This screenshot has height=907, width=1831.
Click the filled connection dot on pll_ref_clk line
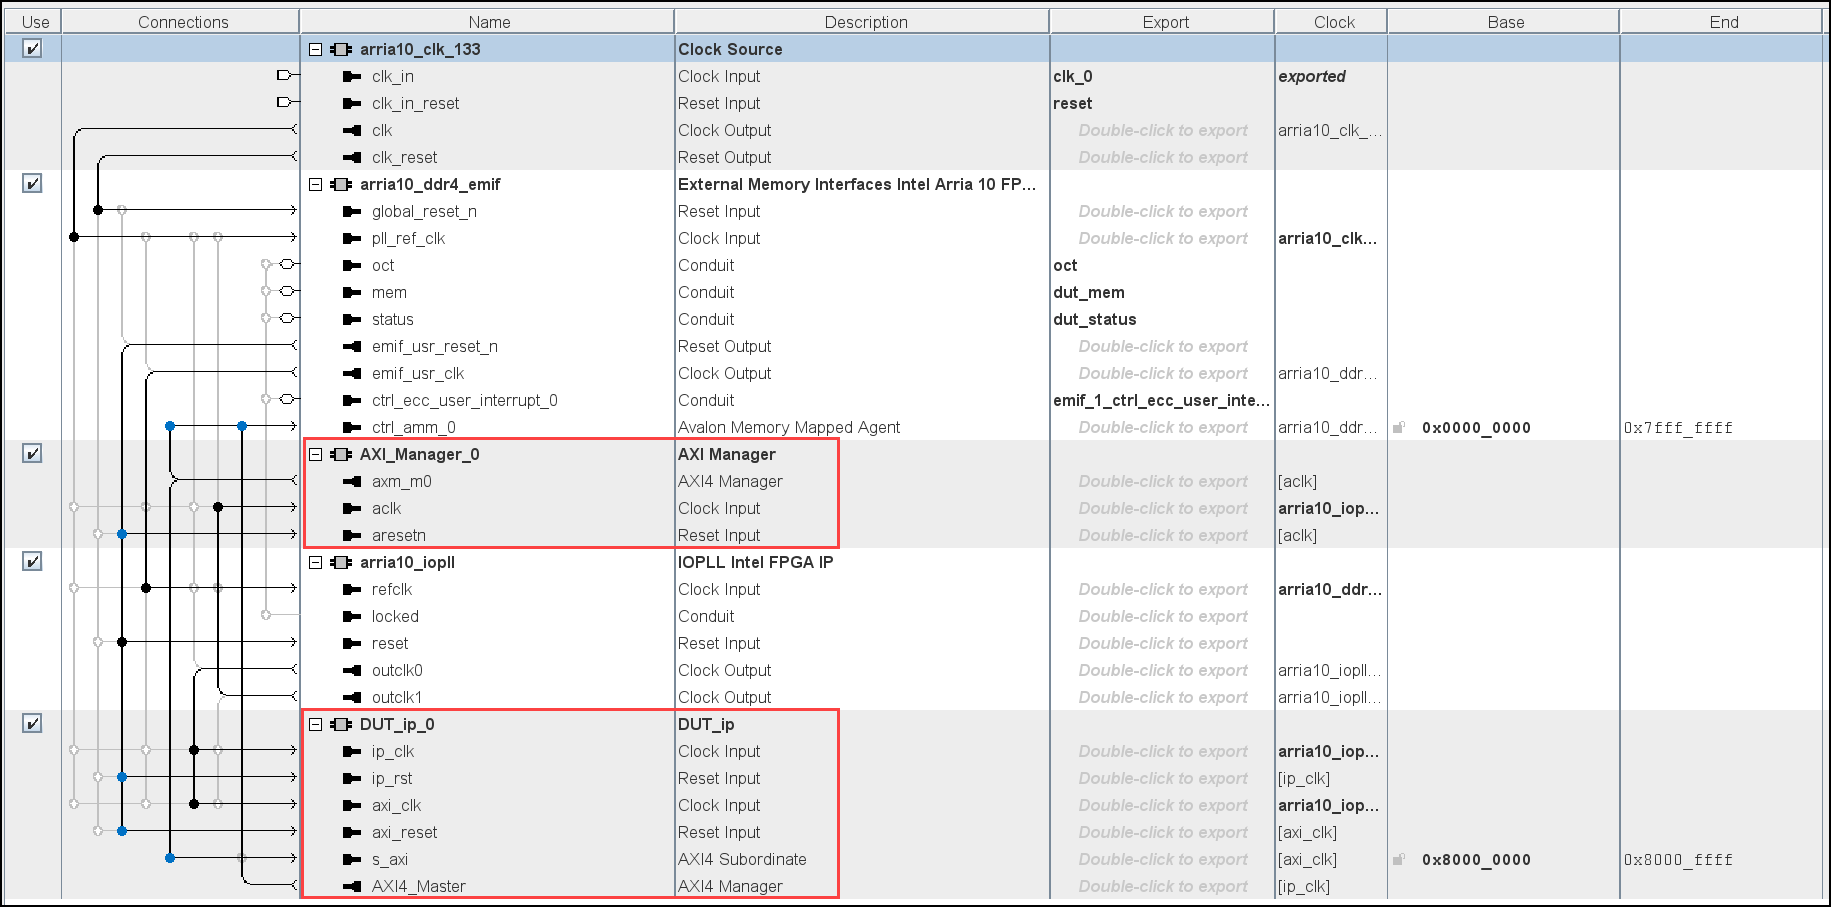point(74,237)
